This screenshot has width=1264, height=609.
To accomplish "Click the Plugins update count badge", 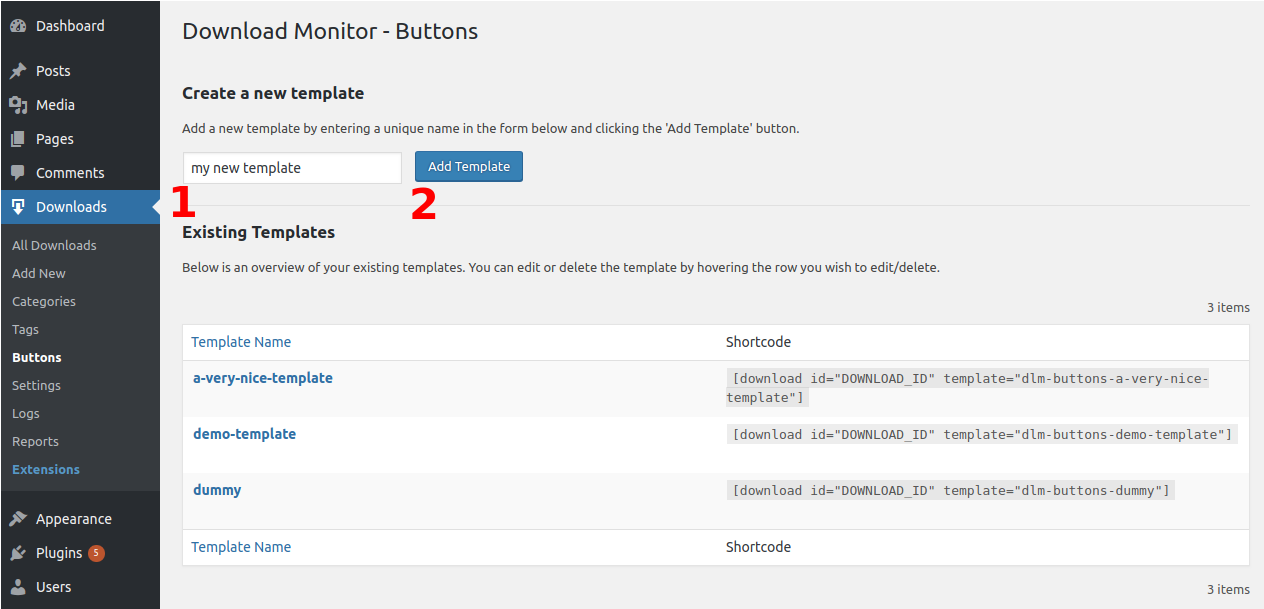I will click(96, 553).
